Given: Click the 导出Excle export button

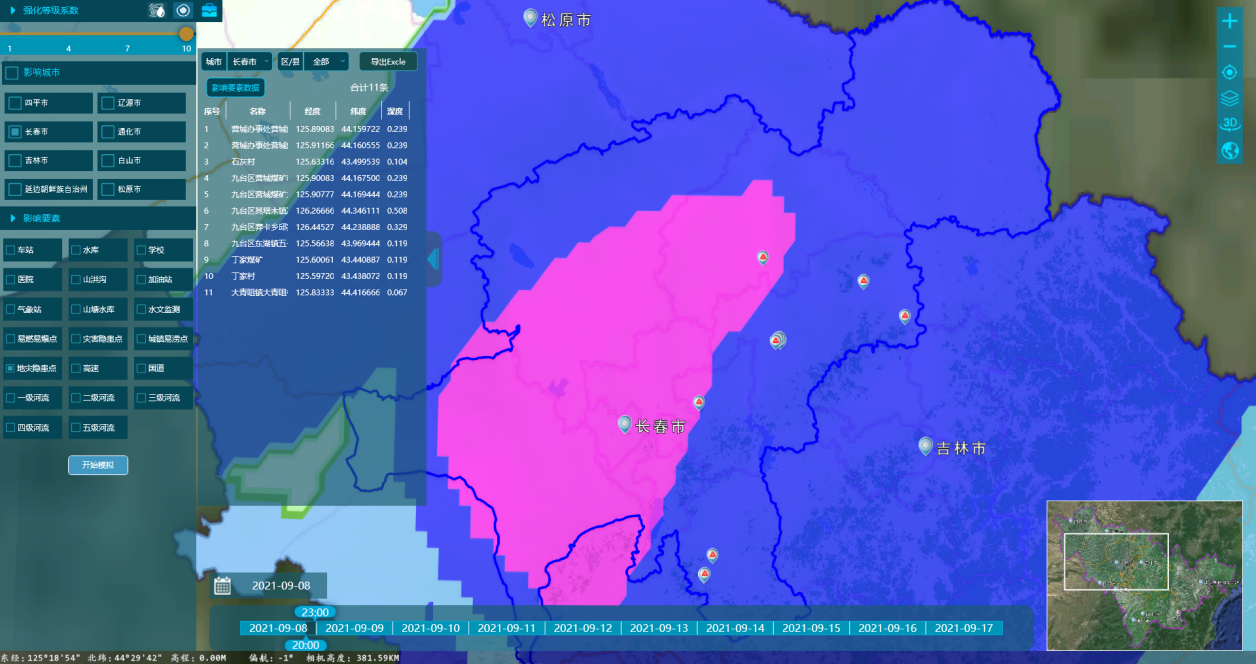Looking at the screenshot, I should click(388, 61).
